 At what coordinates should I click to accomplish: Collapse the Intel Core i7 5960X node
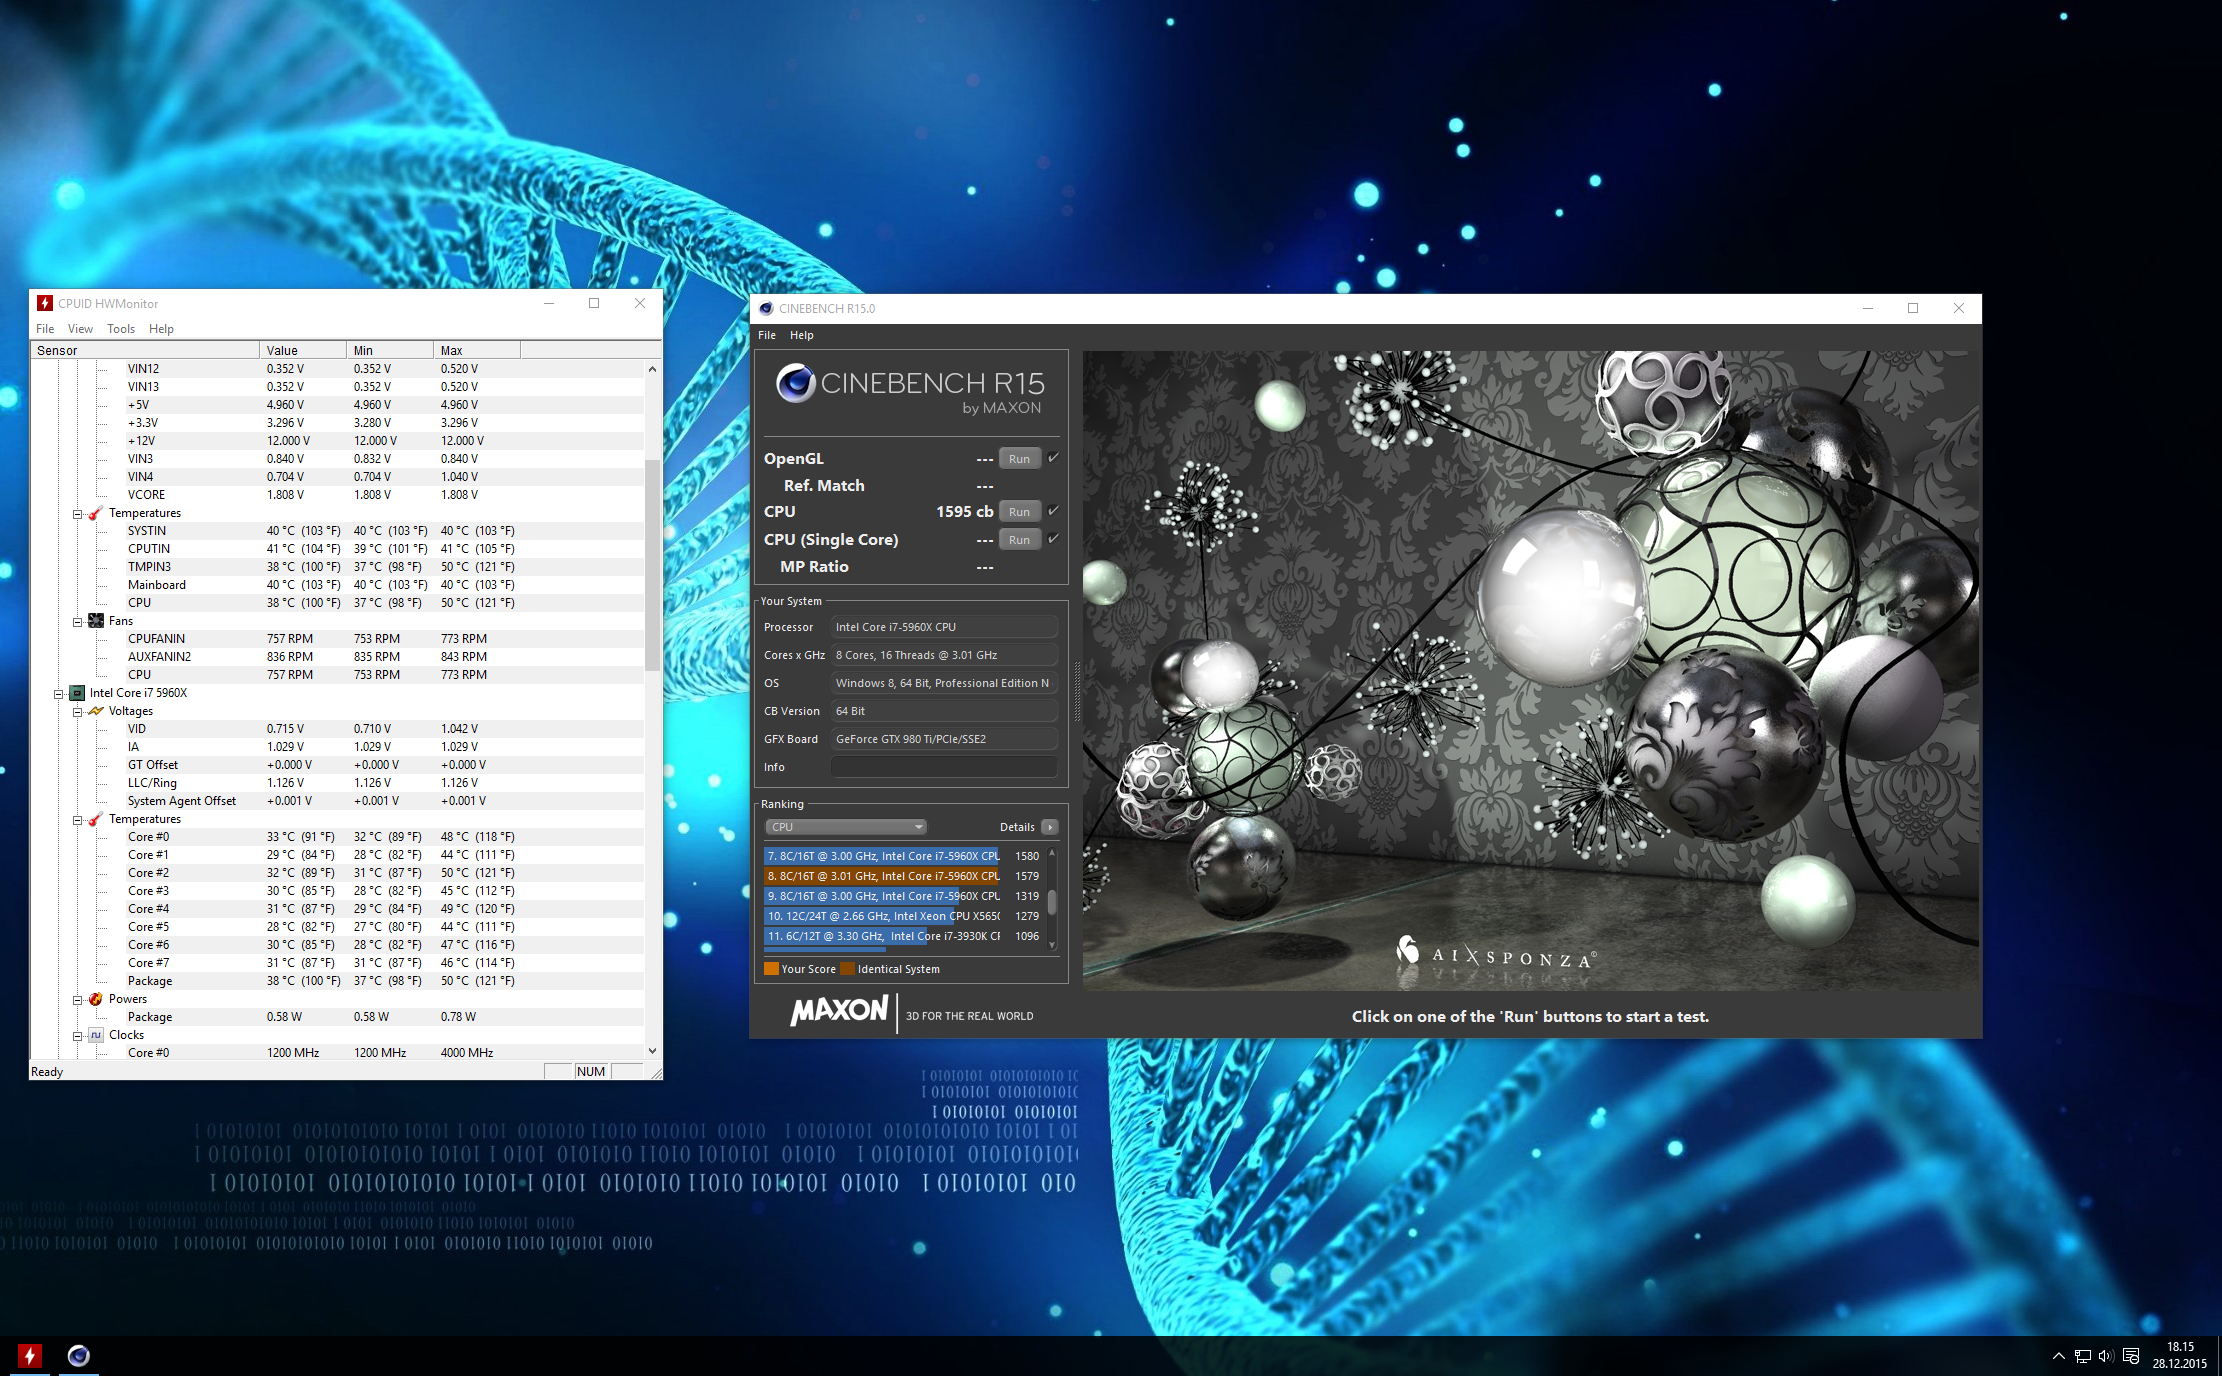[x=58, y=694]
